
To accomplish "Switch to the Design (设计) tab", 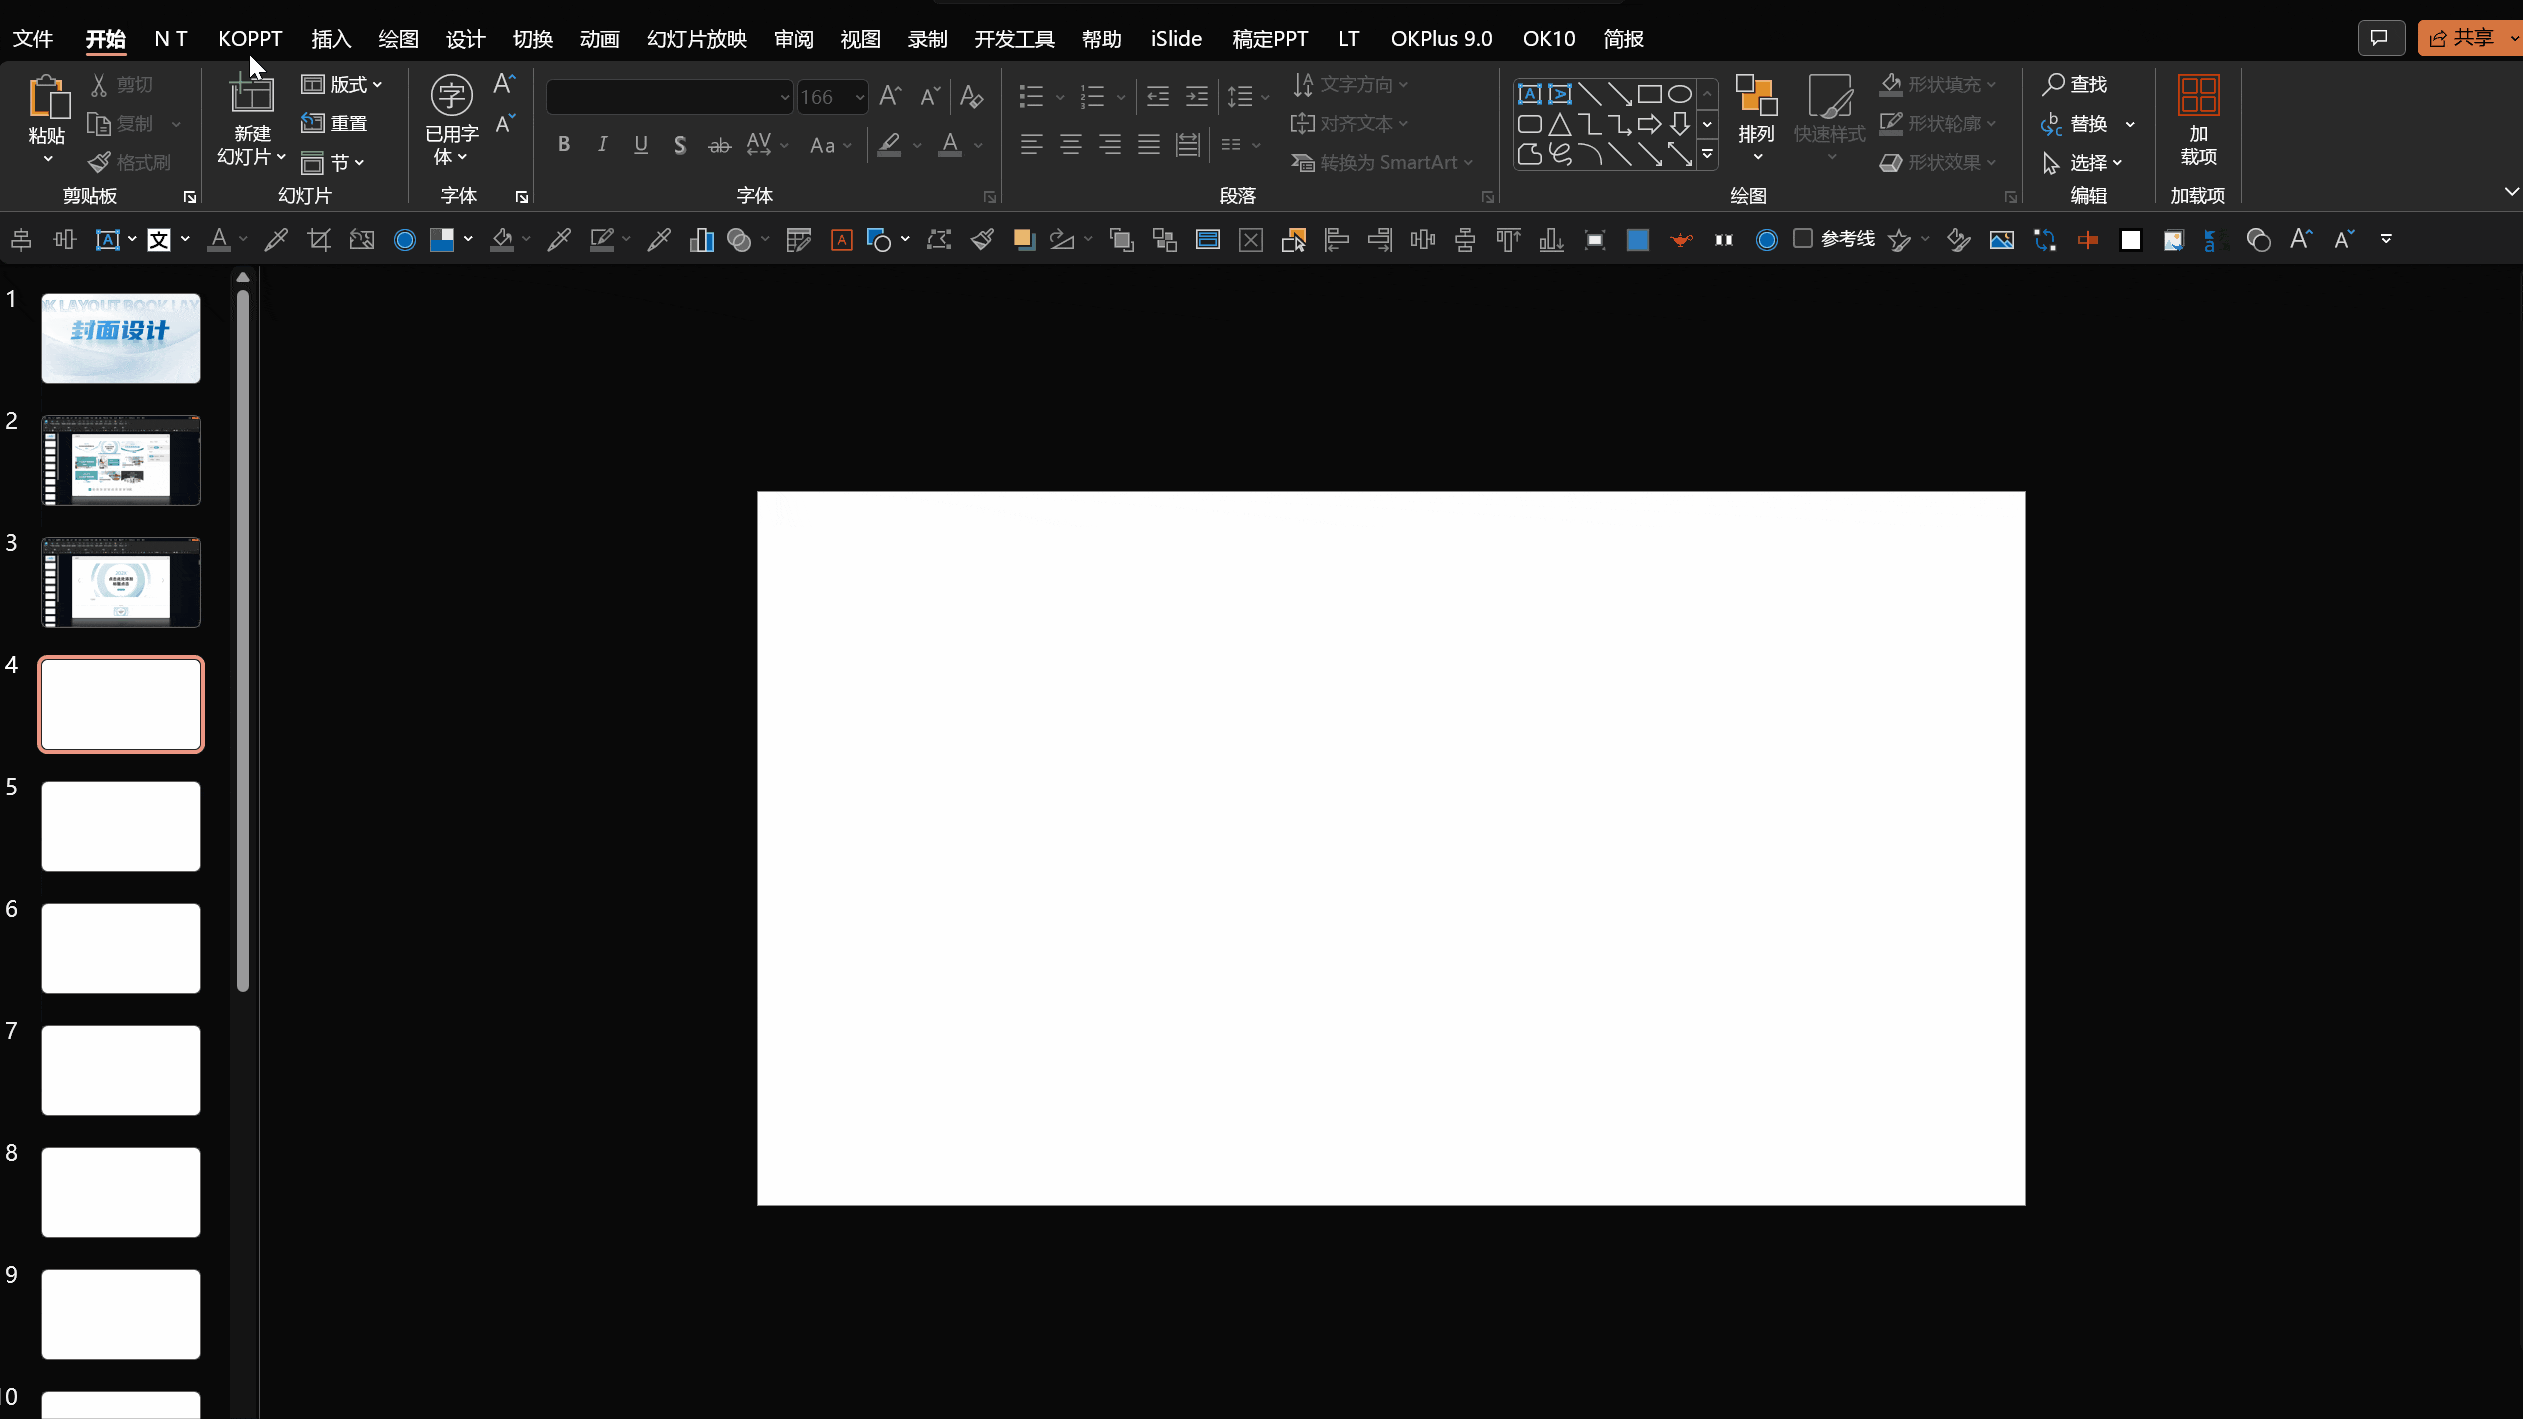I will tap(465, 38).
